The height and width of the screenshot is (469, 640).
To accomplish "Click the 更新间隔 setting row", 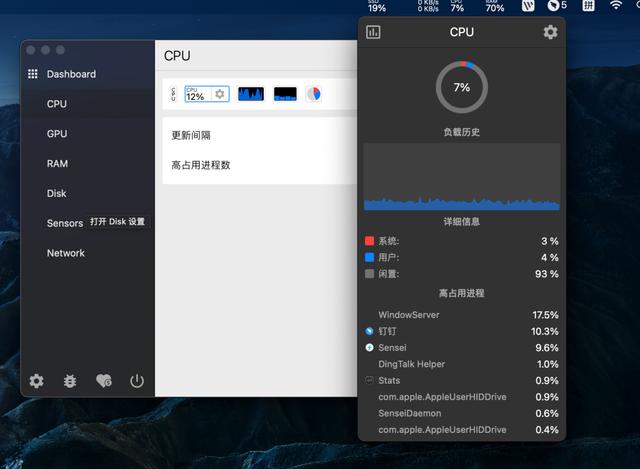I will coord(260,135).
